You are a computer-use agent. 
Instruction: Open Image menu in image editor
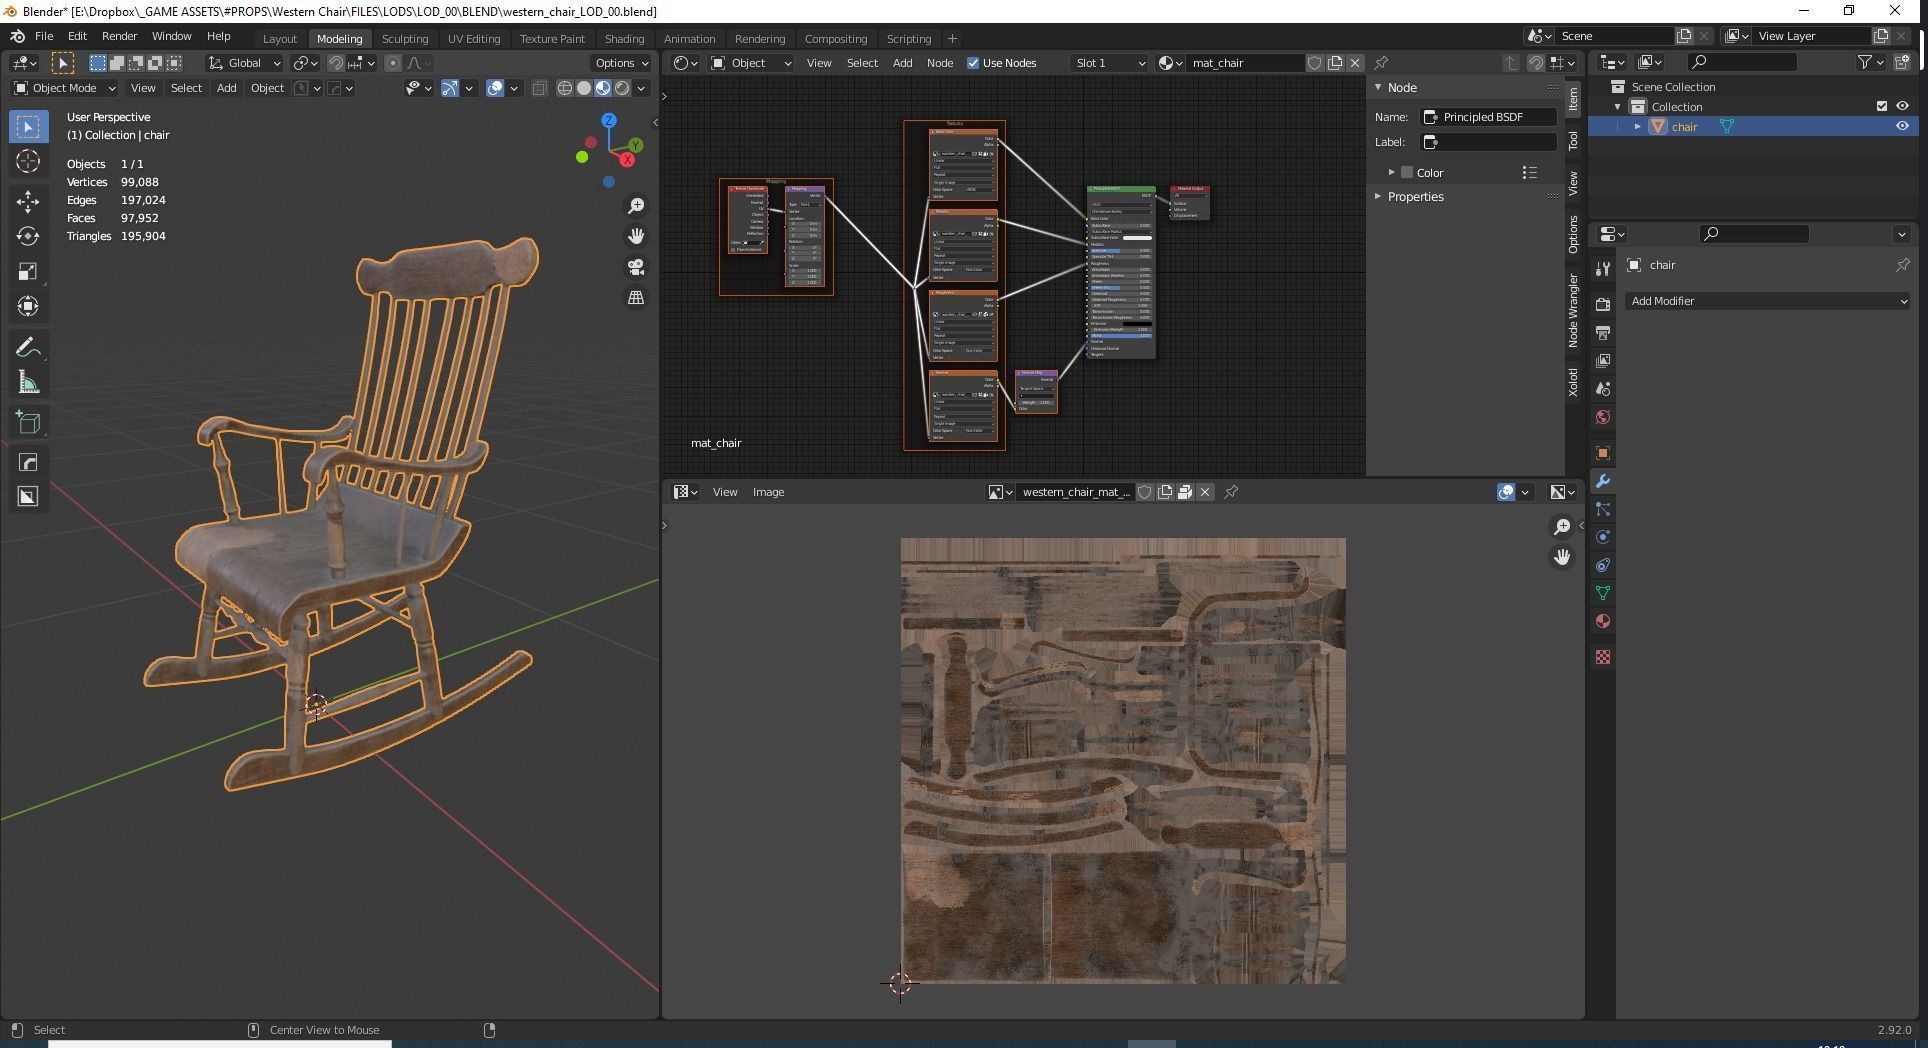[x=768, y=492]
